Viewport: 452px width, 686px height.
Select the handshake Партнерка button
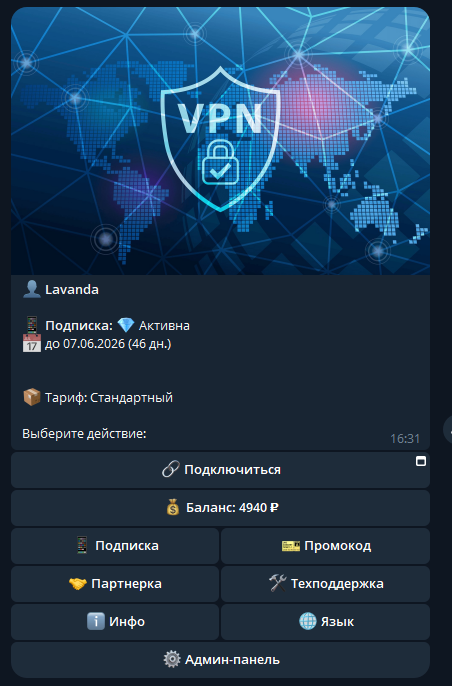click(115, 584)
